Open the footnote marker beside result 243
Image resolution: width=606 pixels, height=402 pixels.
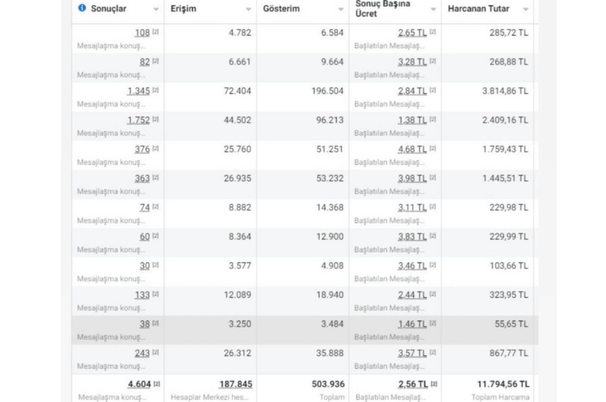tap(156, 352)
